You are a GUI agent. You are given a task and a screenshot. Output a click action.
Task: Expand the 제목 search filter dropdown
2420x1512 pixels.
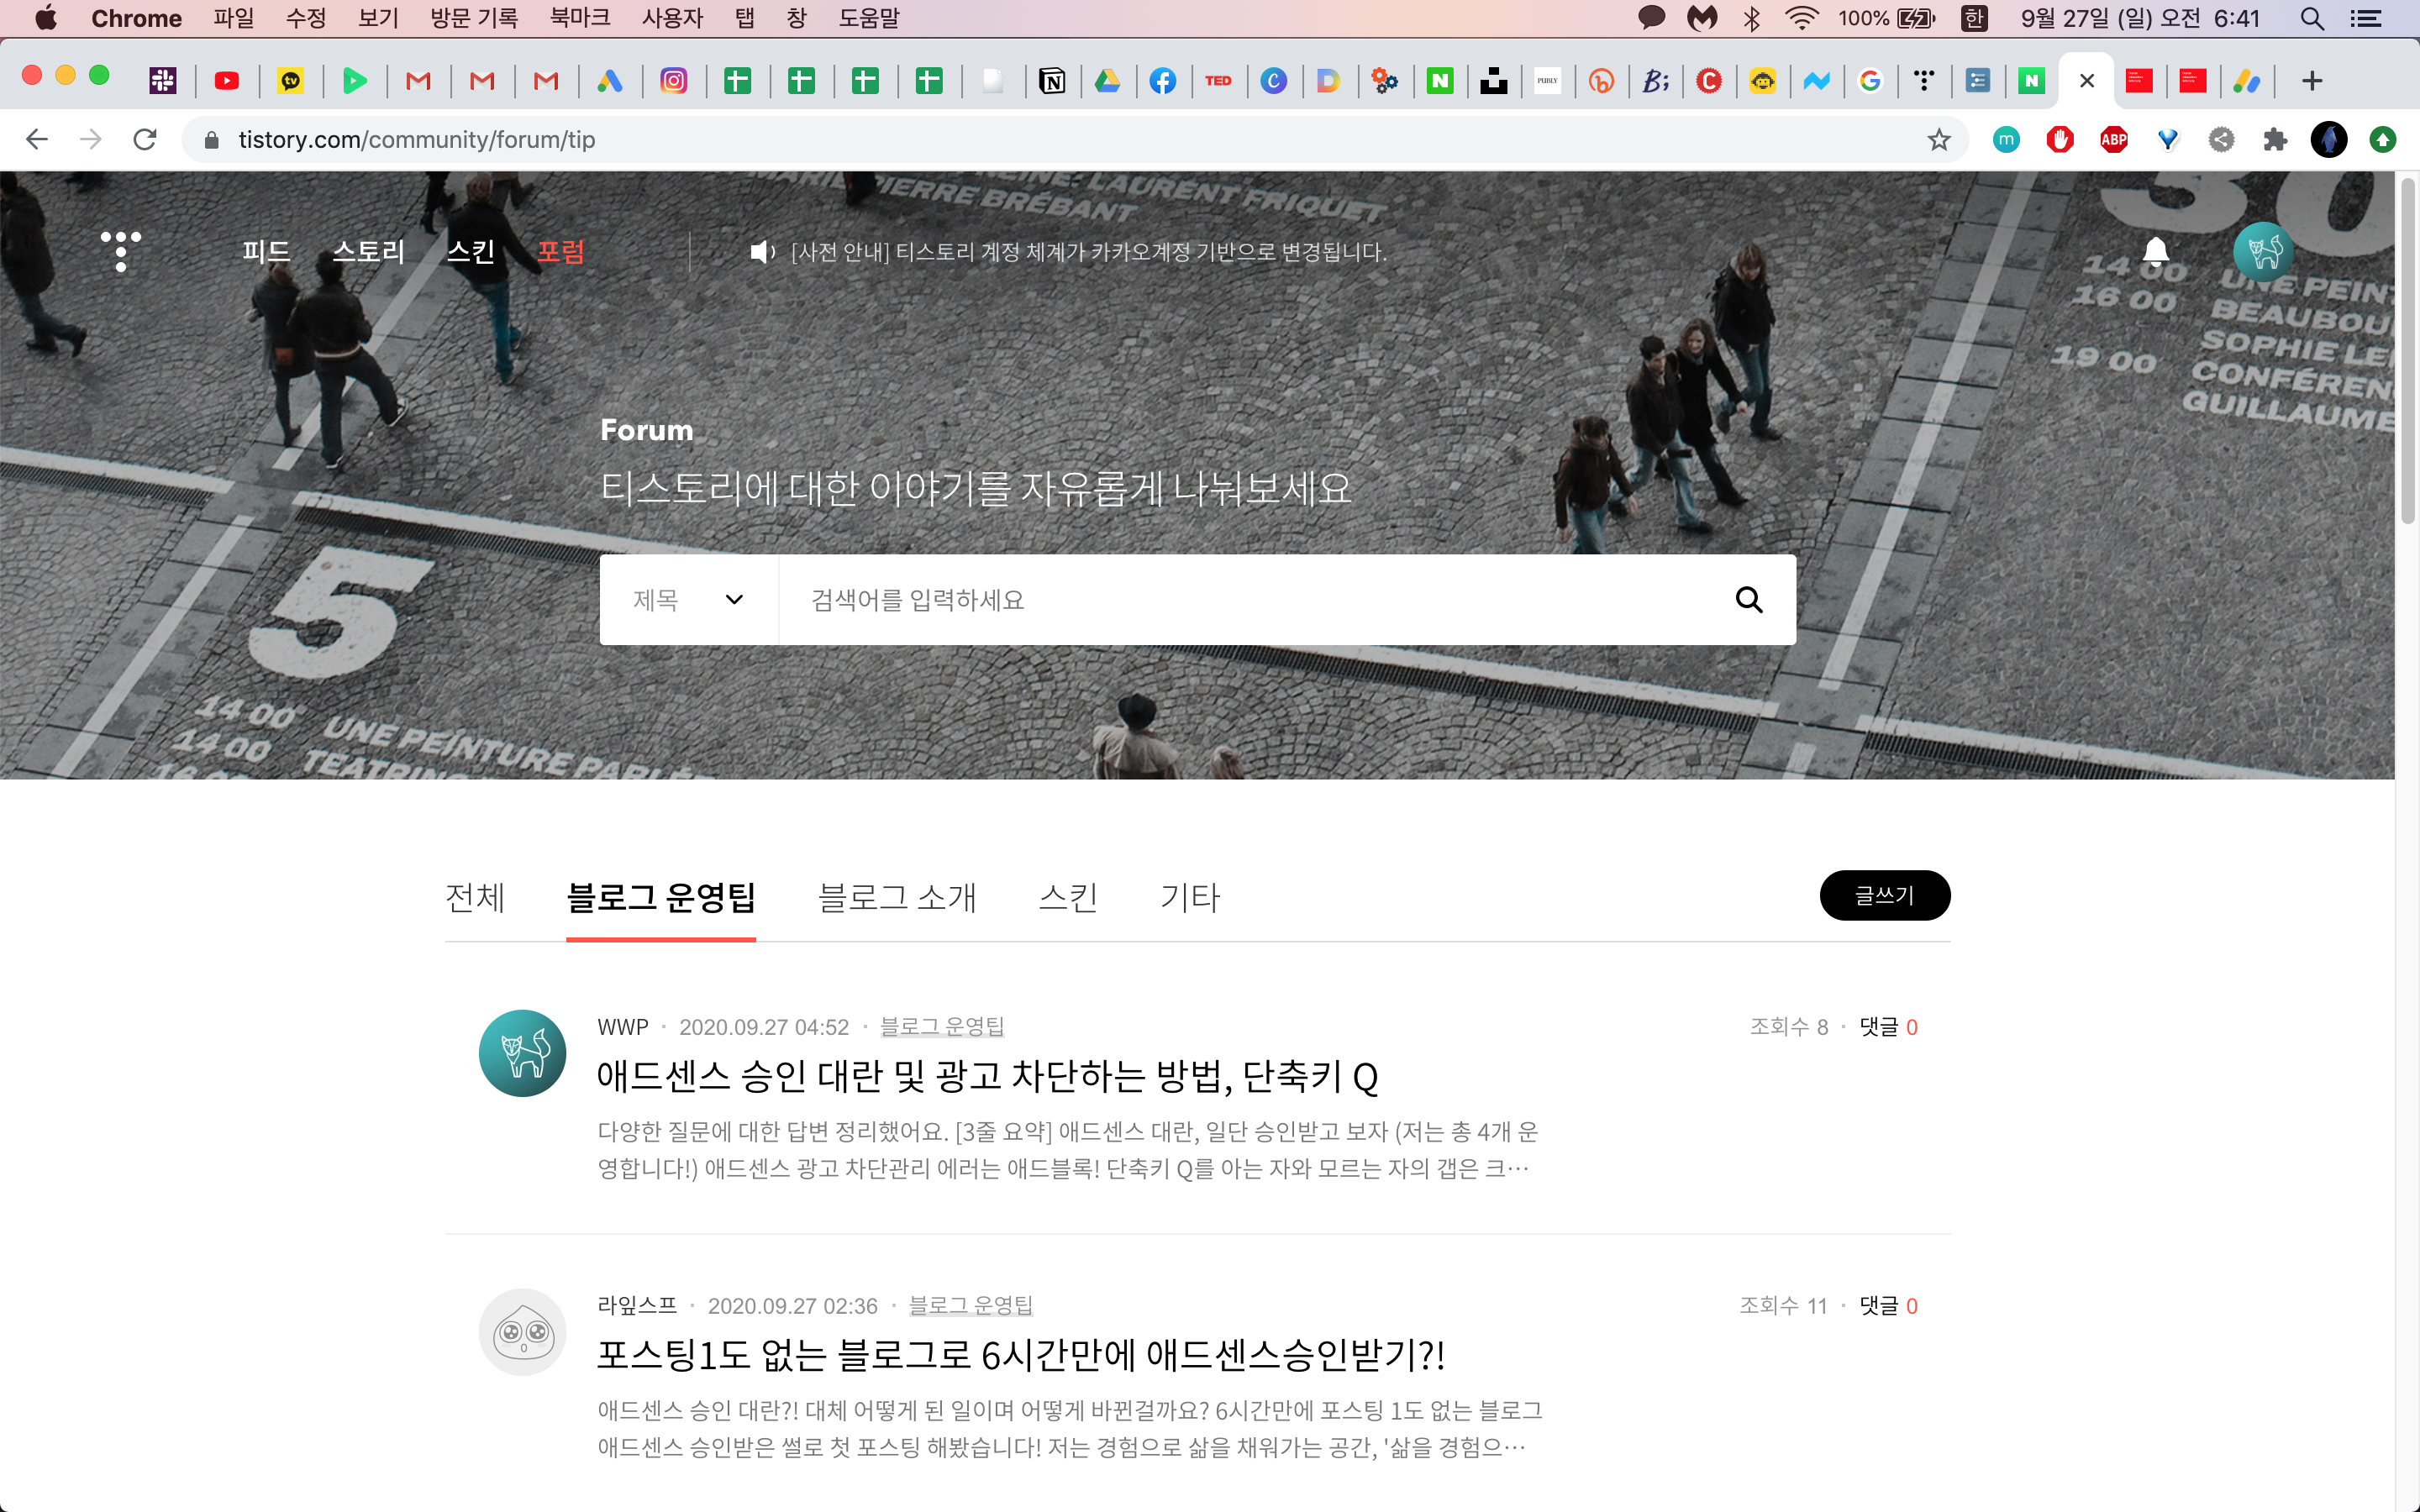click(x=688, y=599)
